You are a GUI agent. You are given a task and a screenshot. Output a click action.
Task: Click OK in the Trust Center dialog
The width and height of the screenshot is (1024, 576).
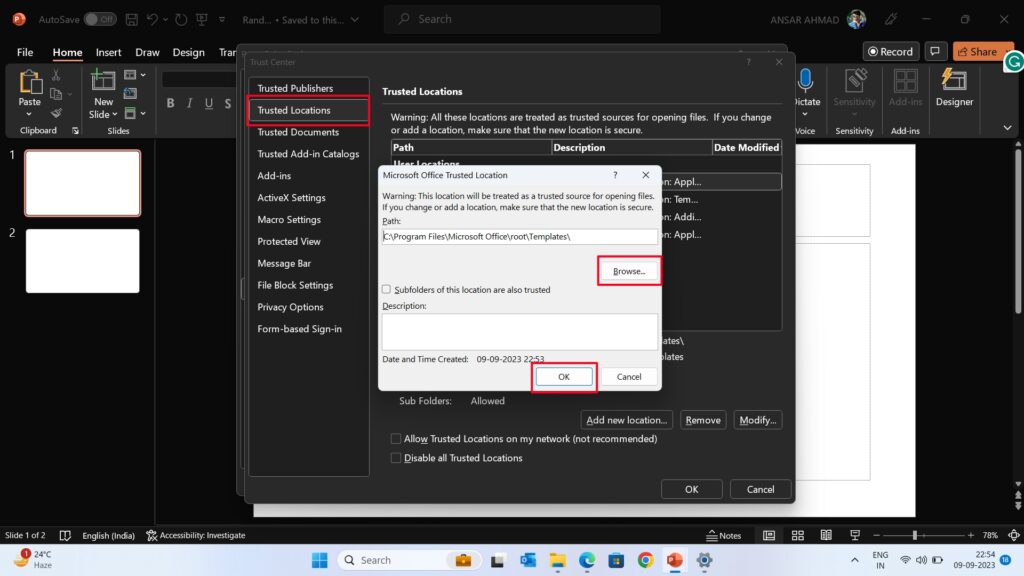point(691,489)
